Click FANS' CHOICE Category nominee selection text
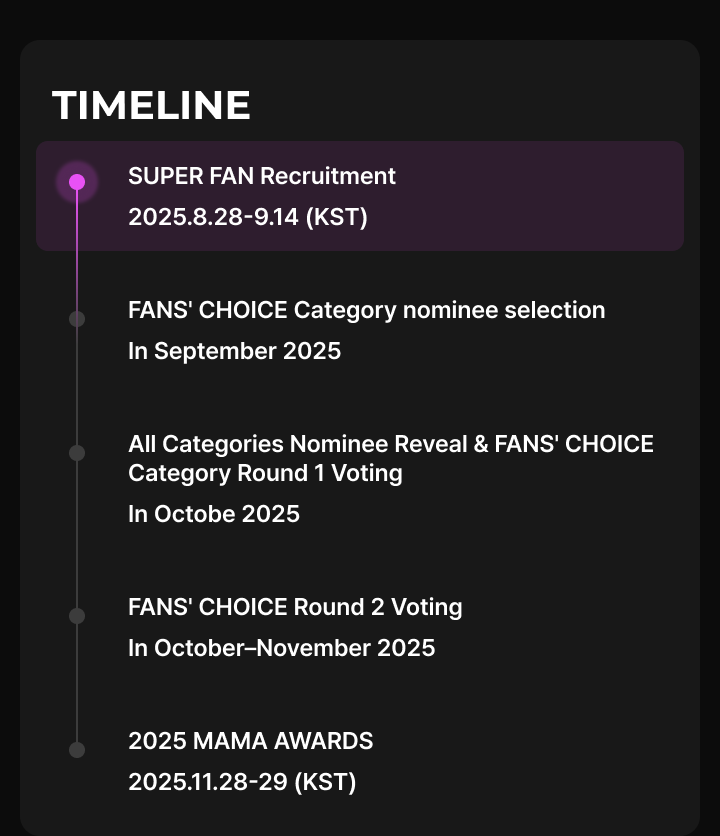720x836 pixels. point(366,310)
